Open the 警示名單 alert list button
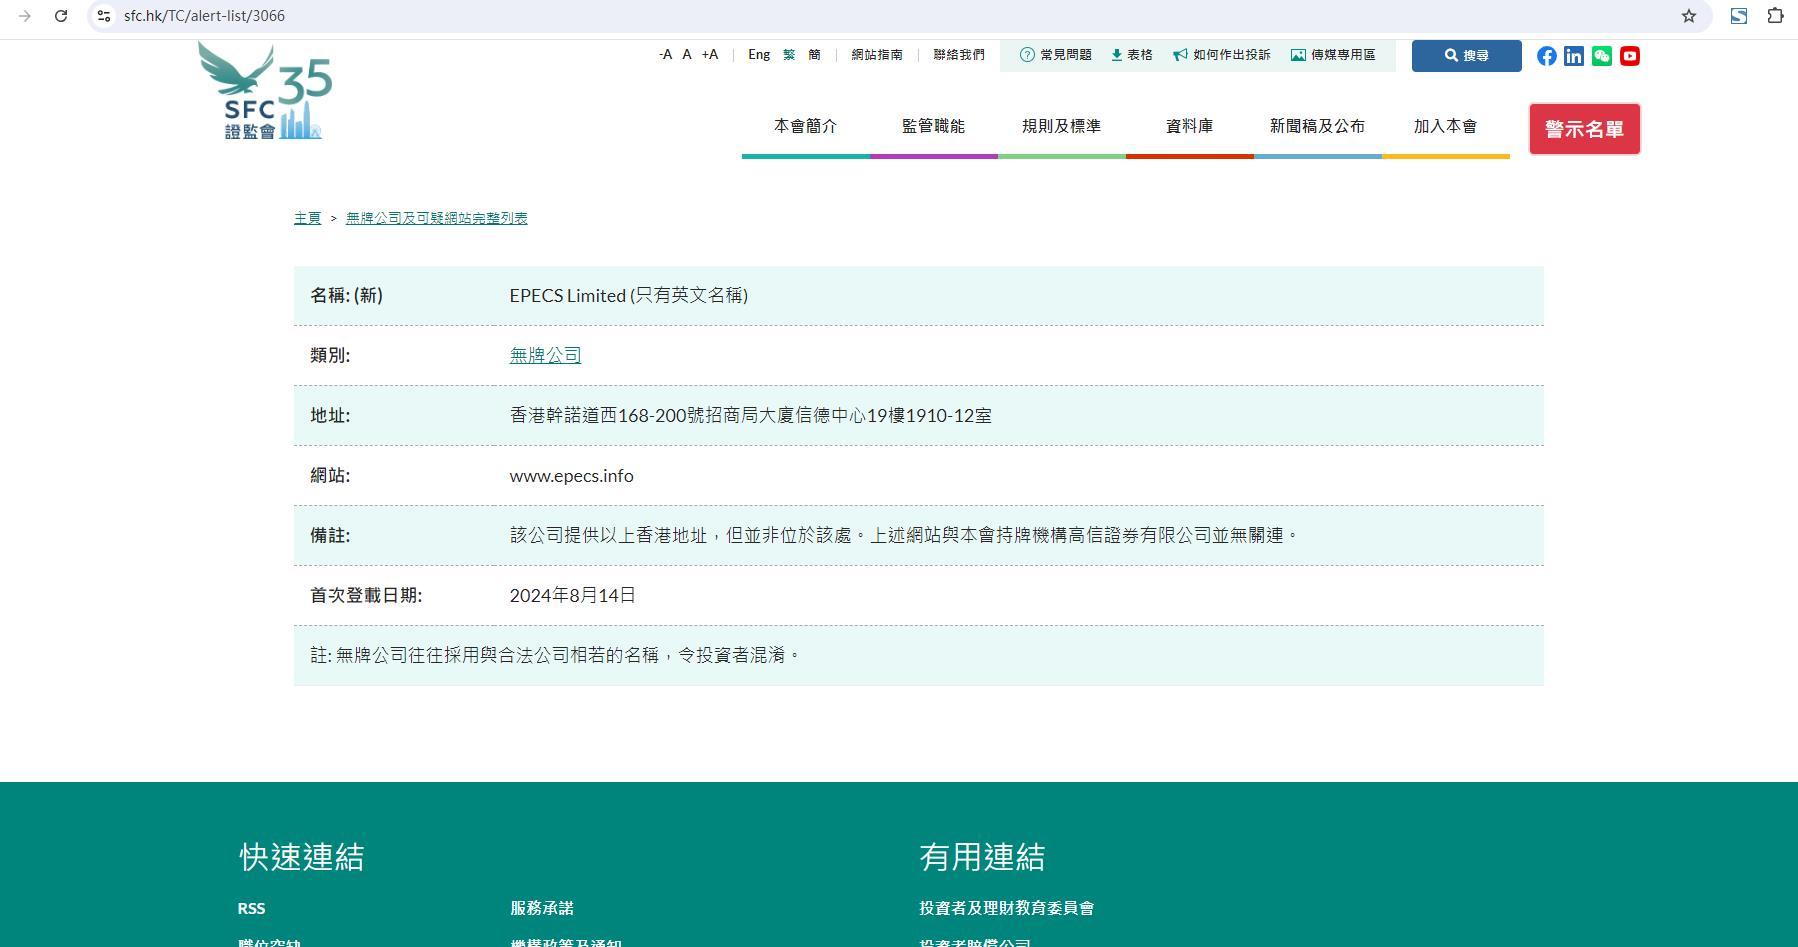This screenshot has height=947, width=1798. (x=1584, y=129)
